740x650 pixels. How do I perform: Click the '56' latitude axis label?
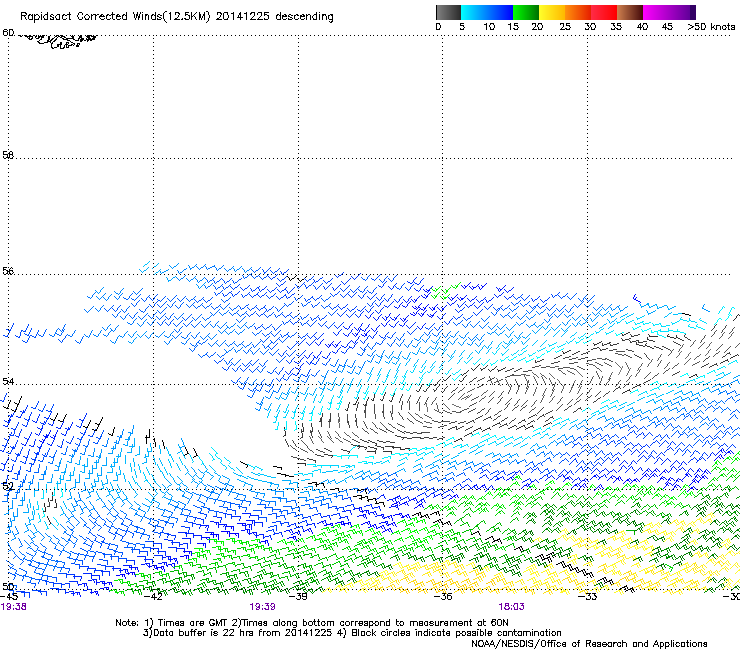coord(8,271)
